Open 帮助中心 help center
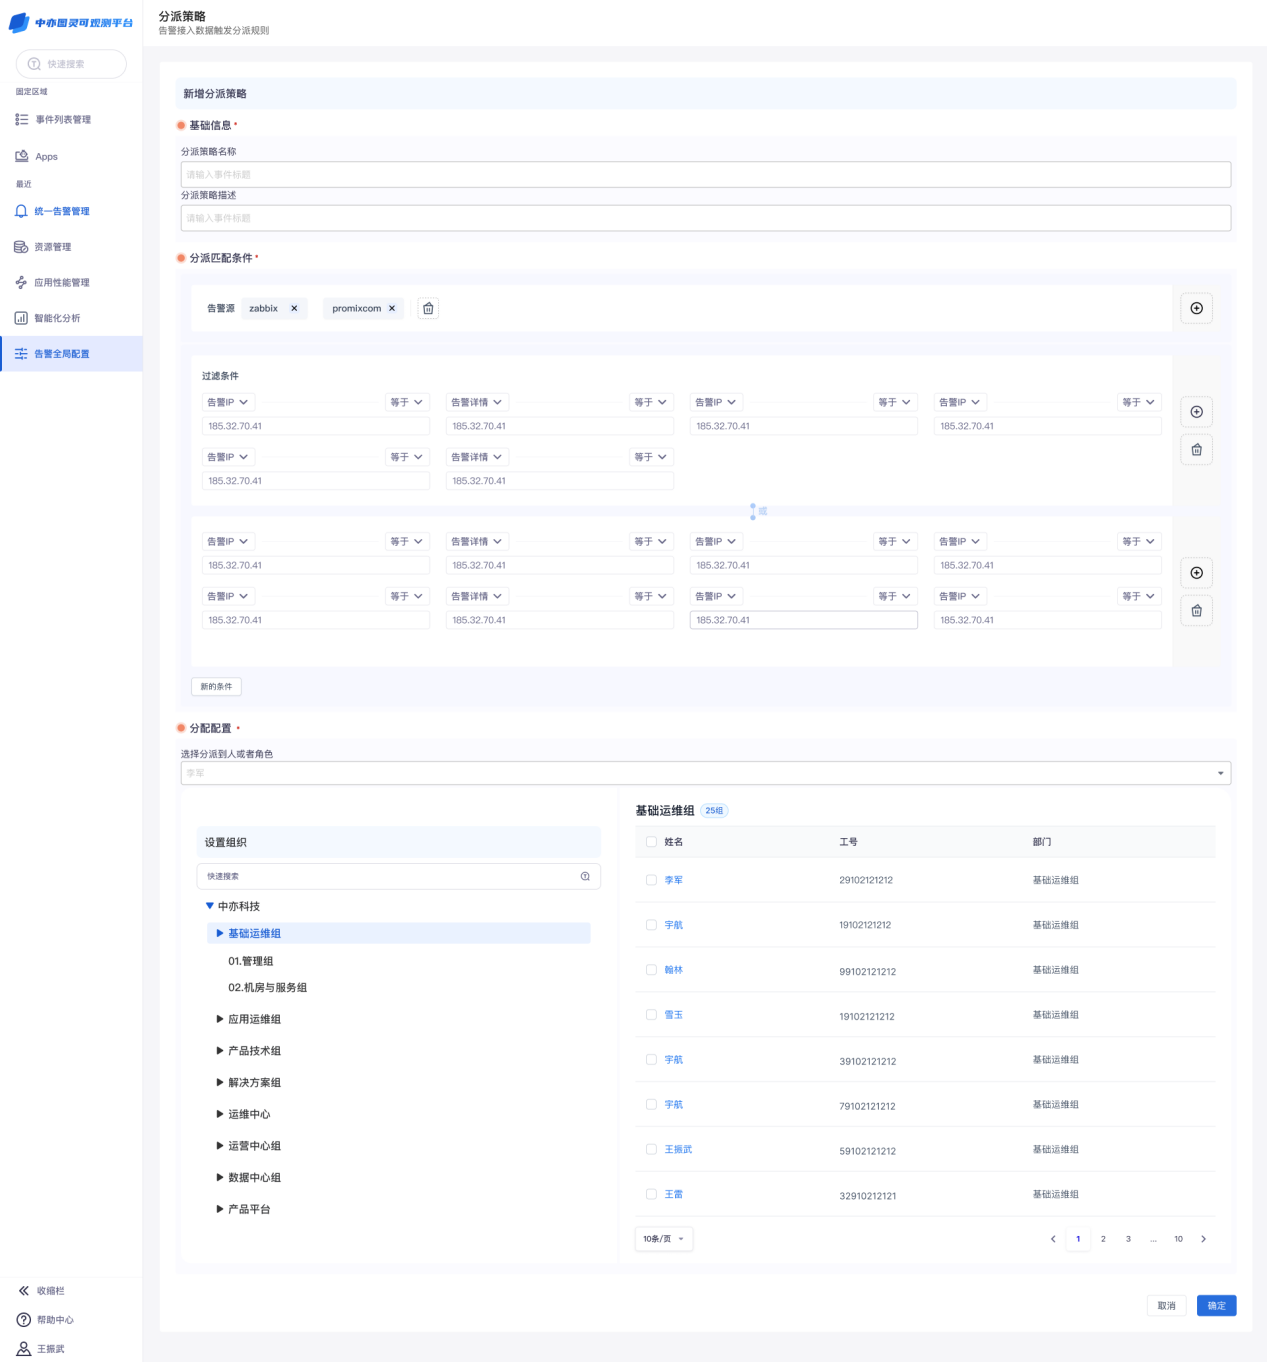1267x1362 pixels. (x=54, y=1320)
